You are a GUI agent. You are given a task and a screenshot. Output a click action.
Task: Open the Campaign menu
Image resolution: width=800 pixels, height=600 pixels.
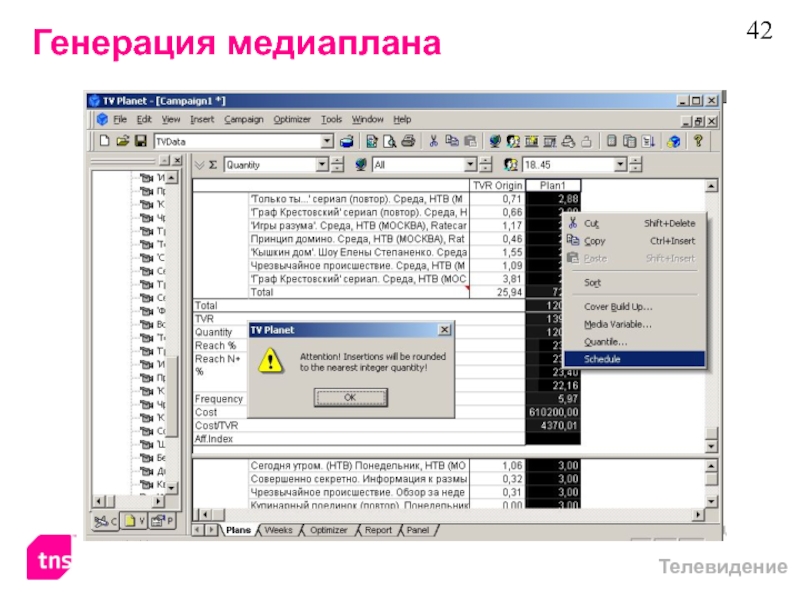point(244,119)
